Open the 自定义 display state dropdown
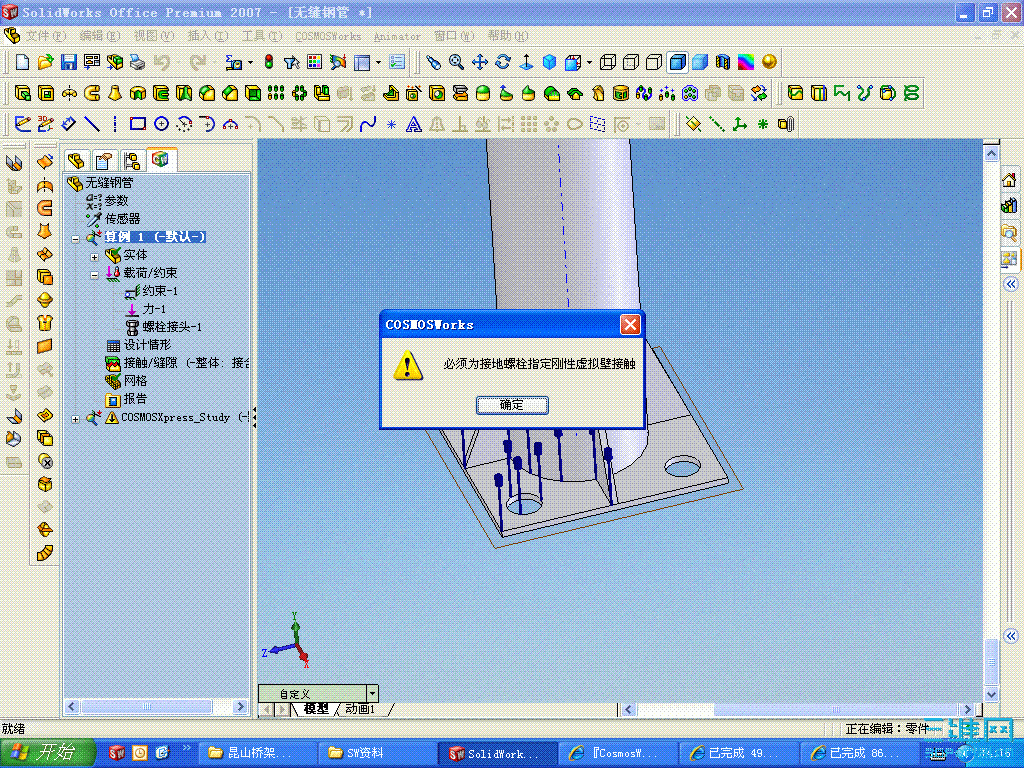This screenshot has height=768, width=1024. (372, 693)
